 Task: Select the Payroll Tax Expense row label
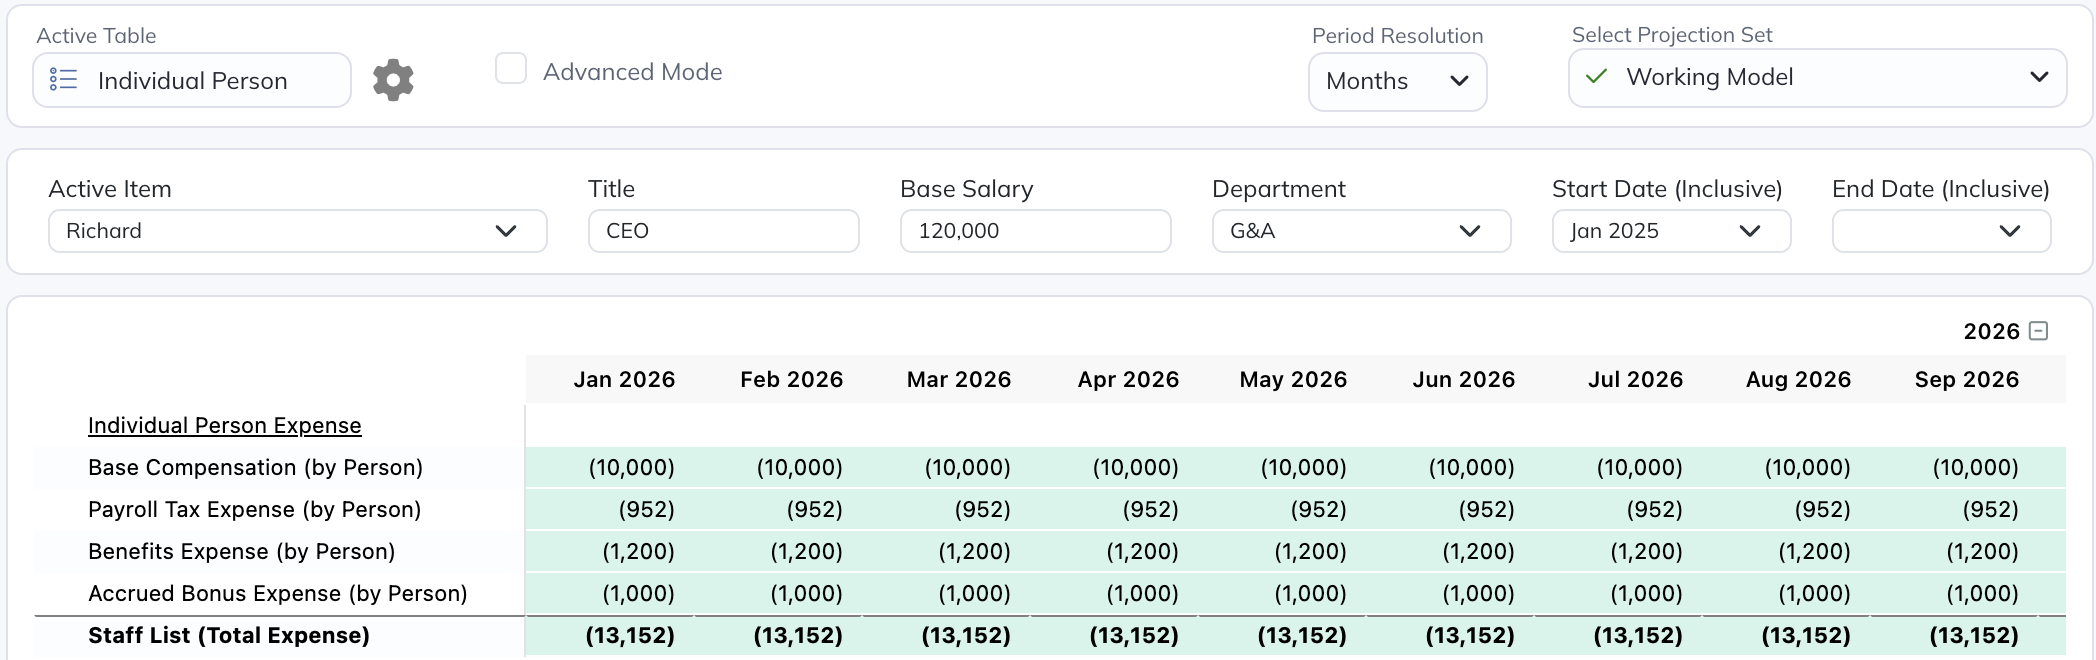(254, 510)
